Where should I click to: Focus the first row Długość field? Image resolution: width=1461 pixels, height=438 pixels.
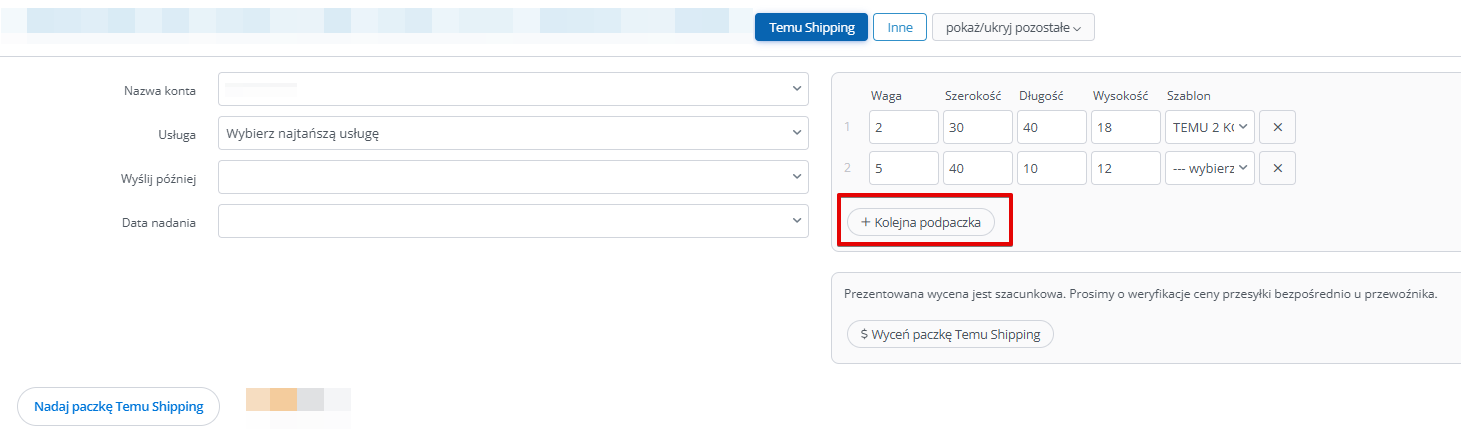(x=1051, y=128)
